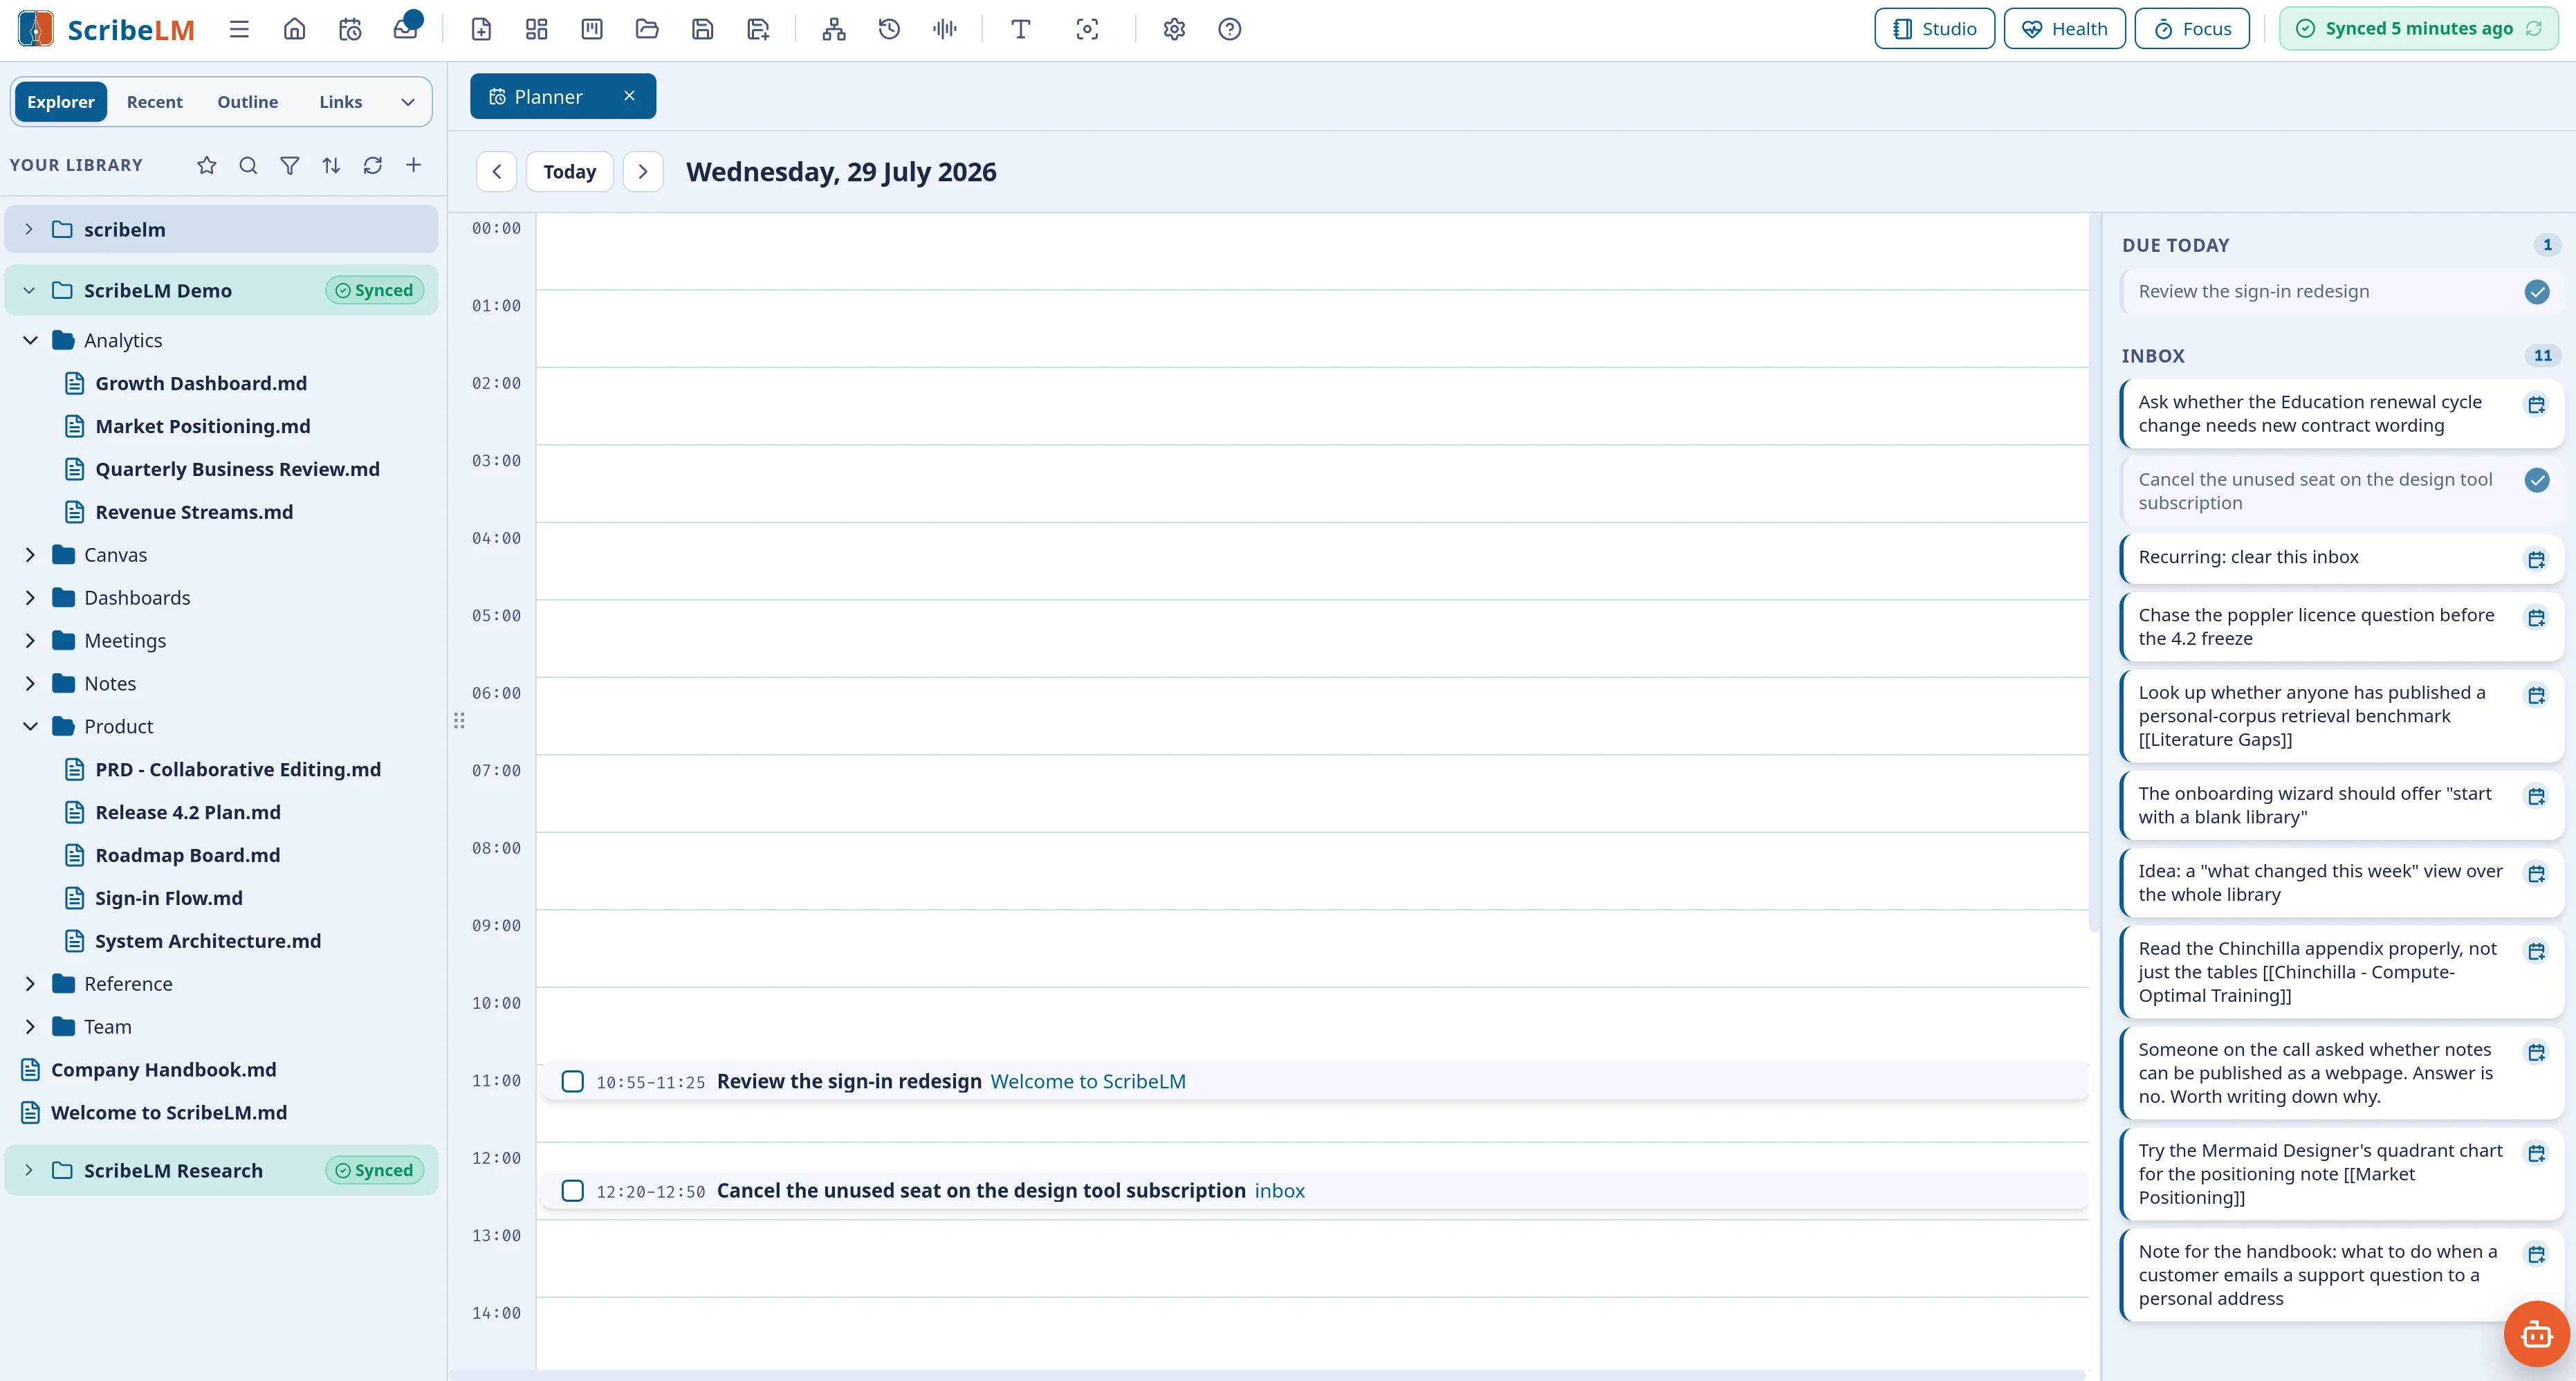Collapse the Product folder
The image size is (2576, 1381).
click(30, 726)
